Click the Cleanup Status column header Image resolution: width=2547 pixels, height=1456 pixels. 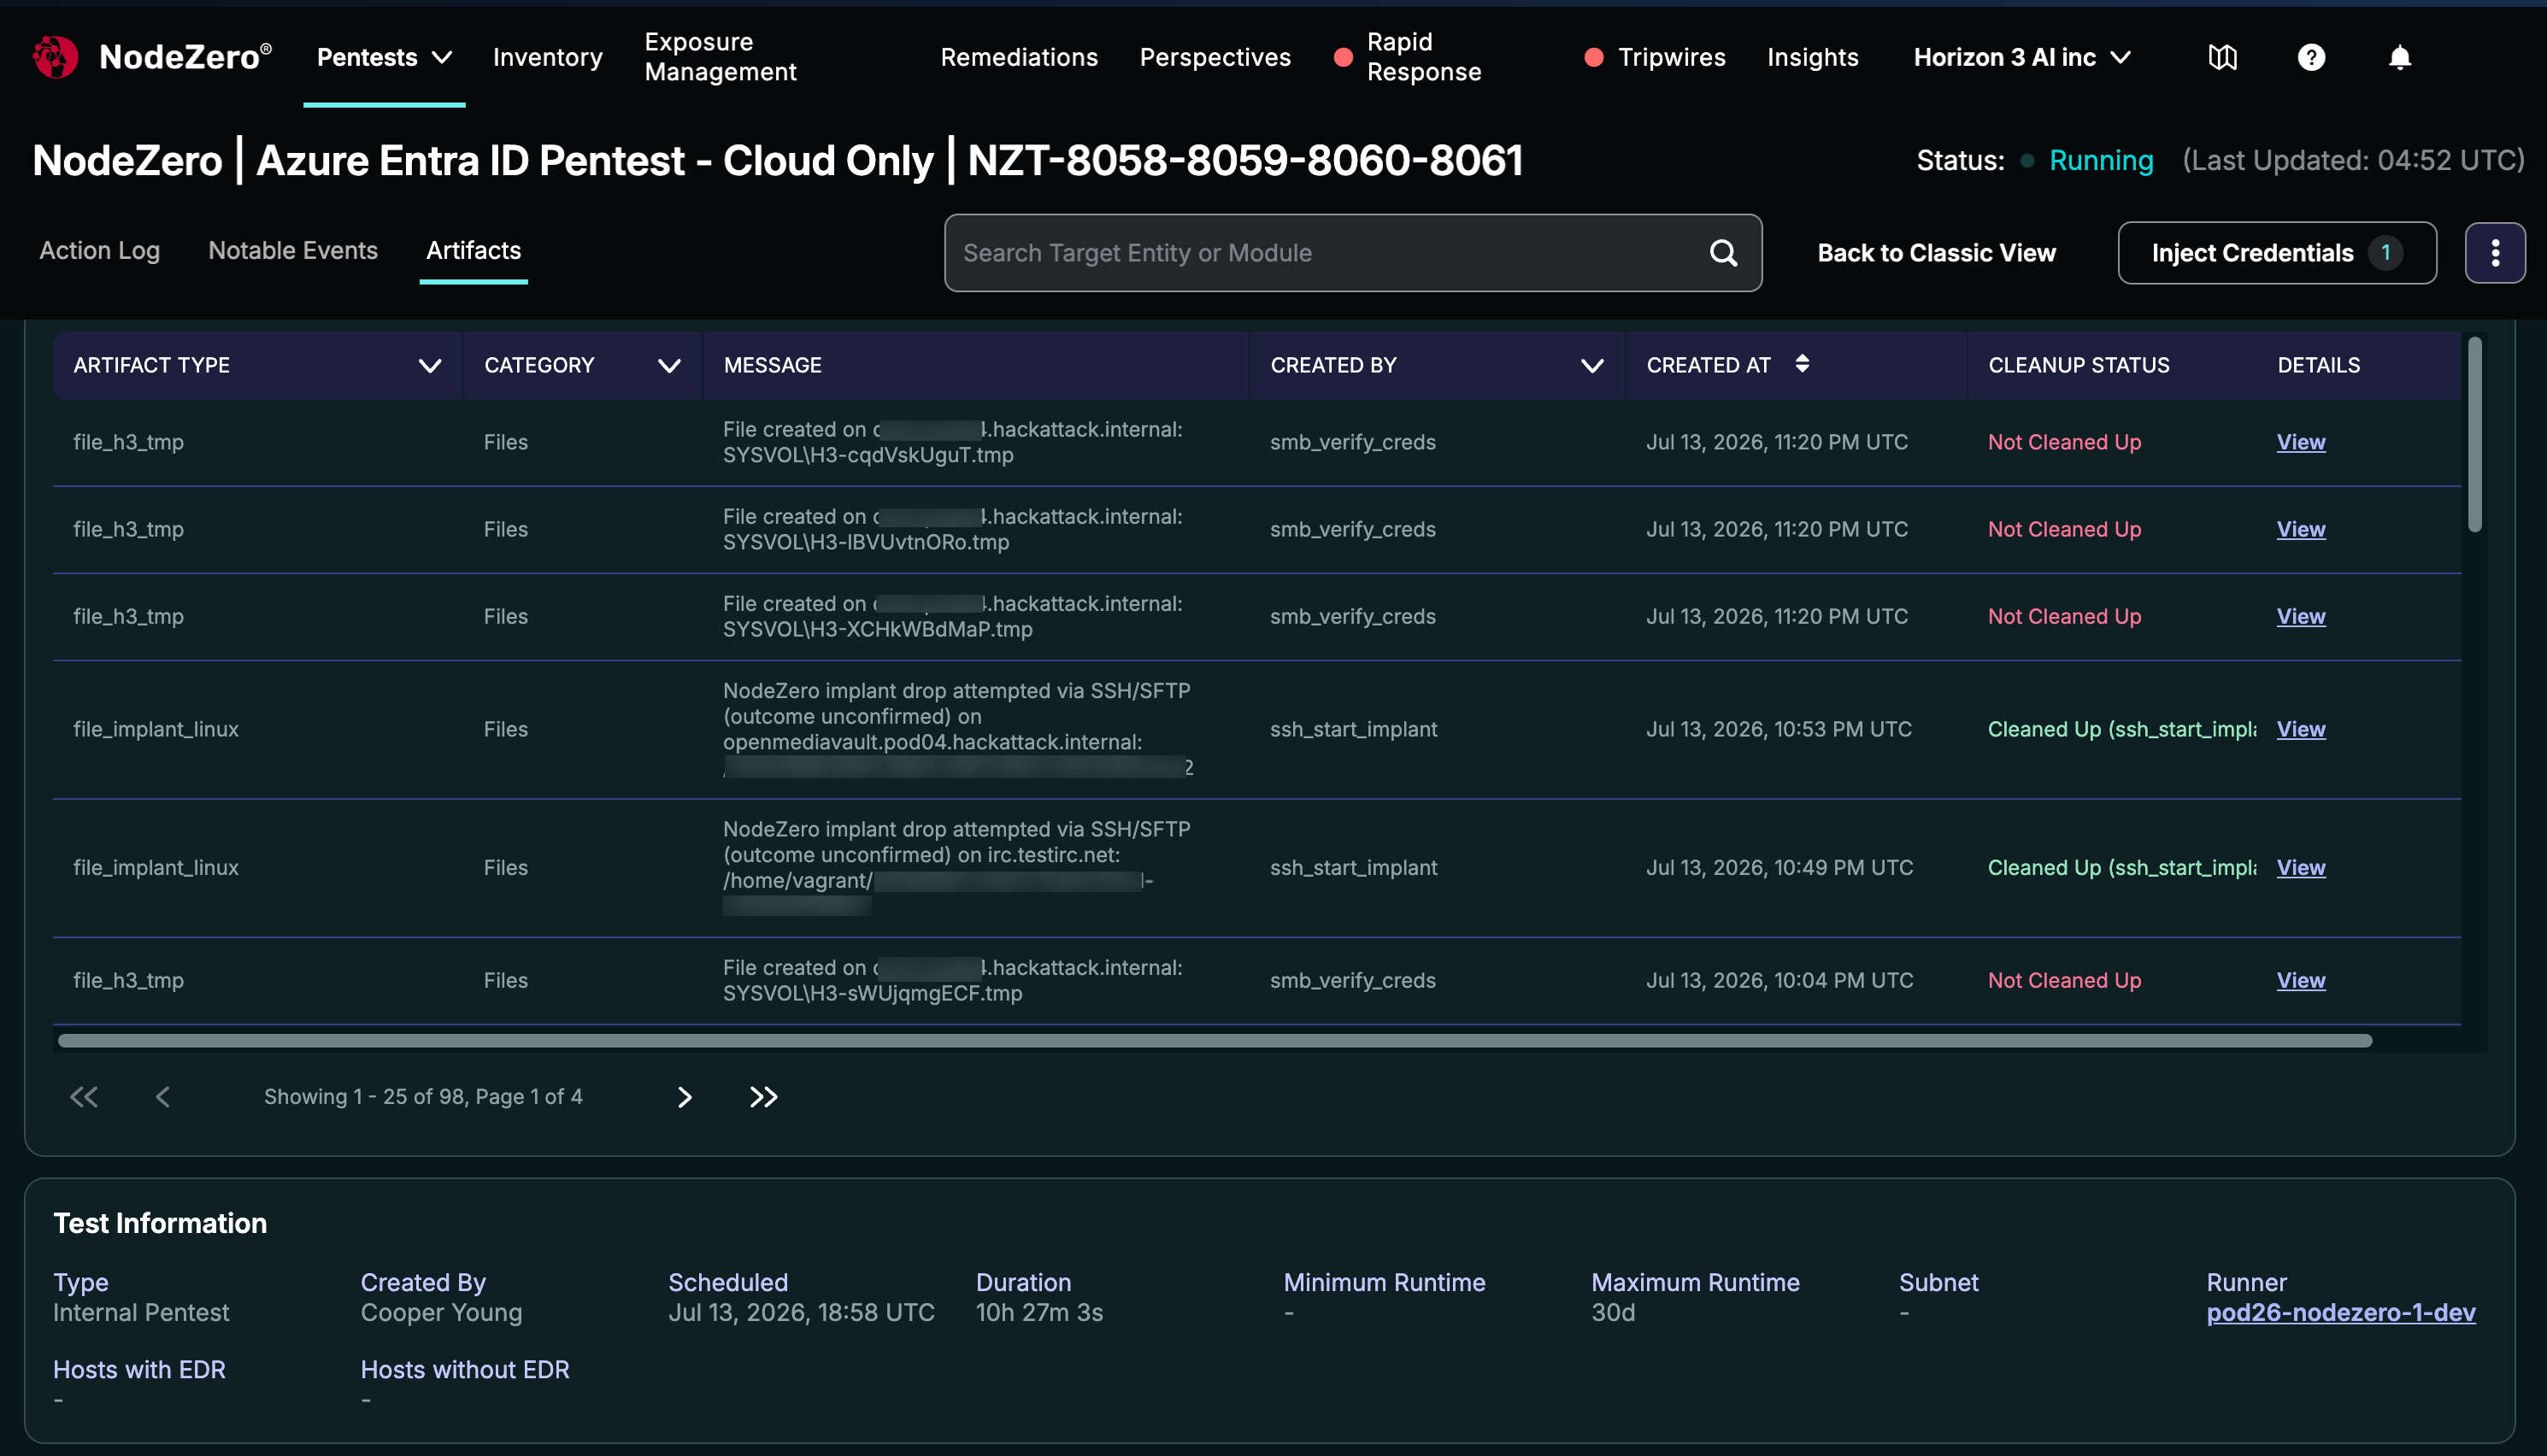coord(2078,365)
